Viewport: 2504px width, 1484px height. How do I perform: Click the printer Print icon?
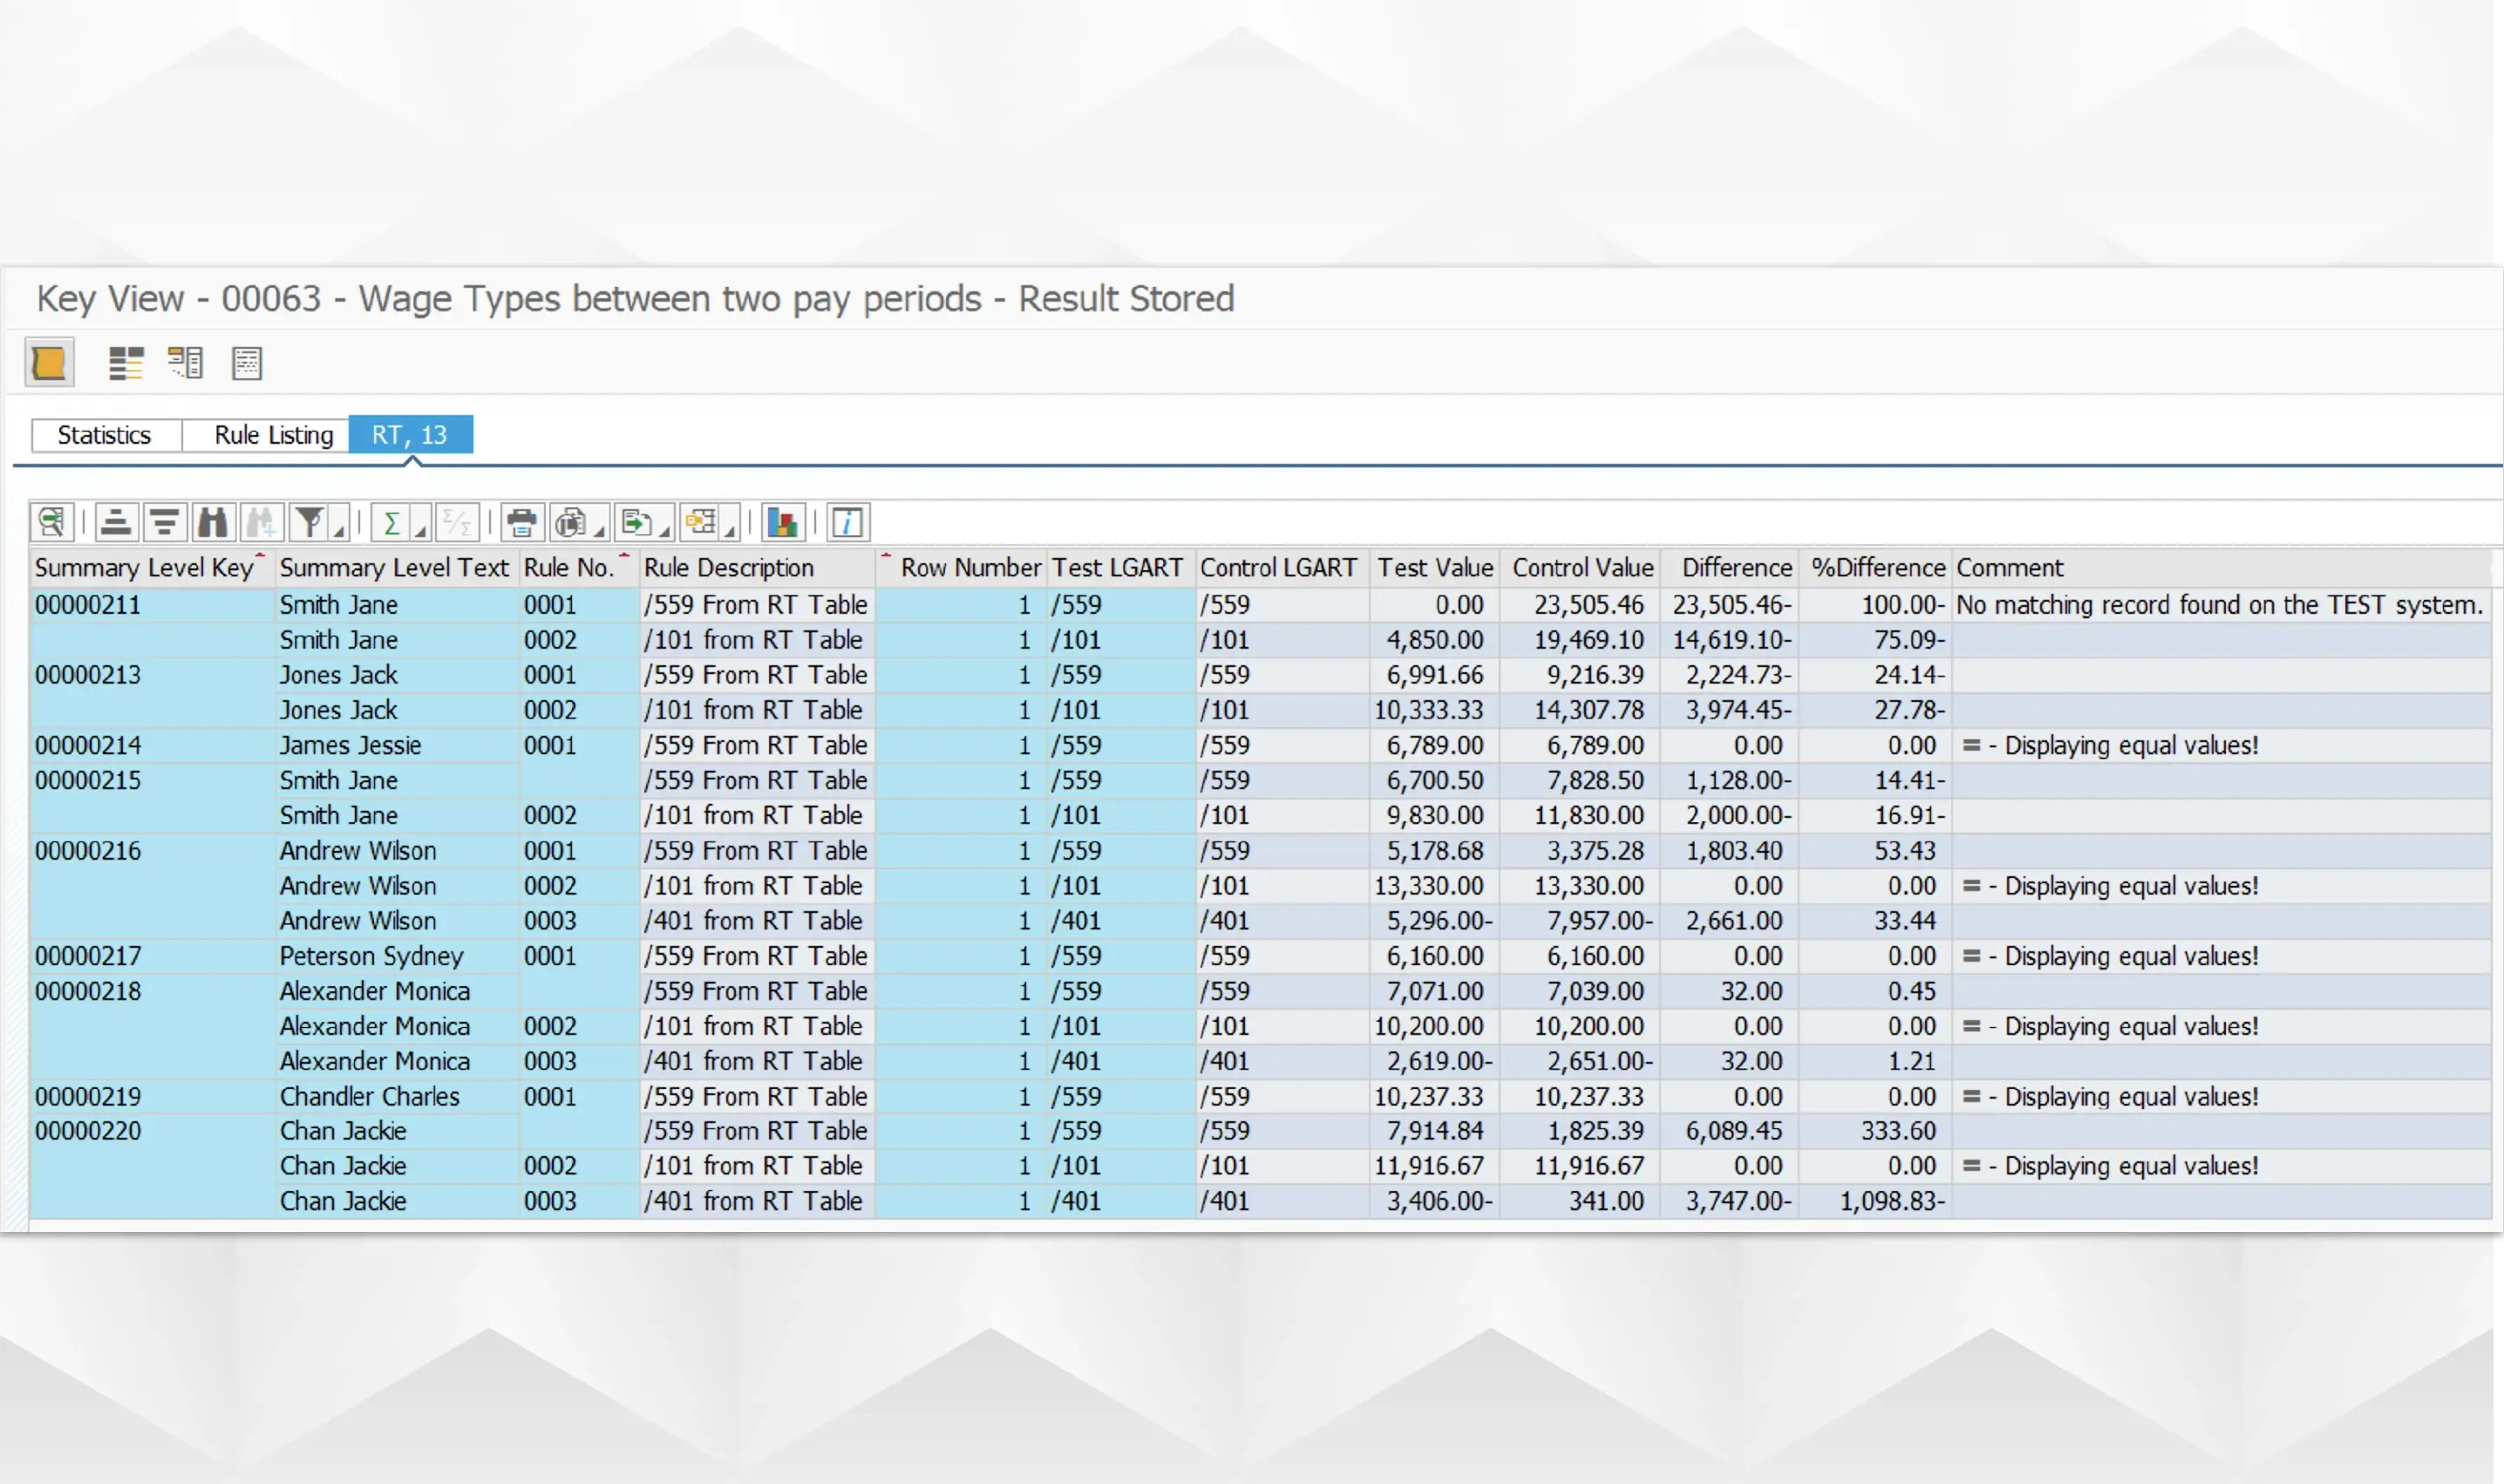click(521, 522)
